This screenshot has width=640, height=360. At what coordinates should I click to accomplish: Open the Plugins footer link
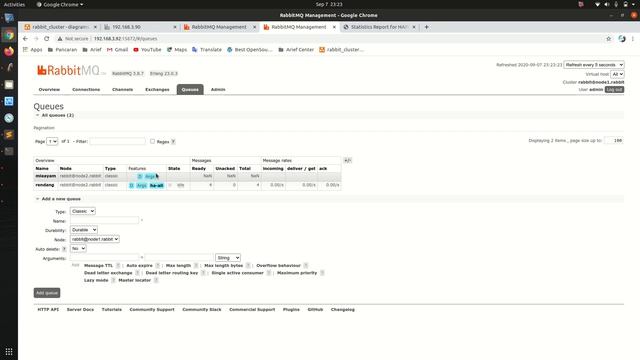[291, 309]
